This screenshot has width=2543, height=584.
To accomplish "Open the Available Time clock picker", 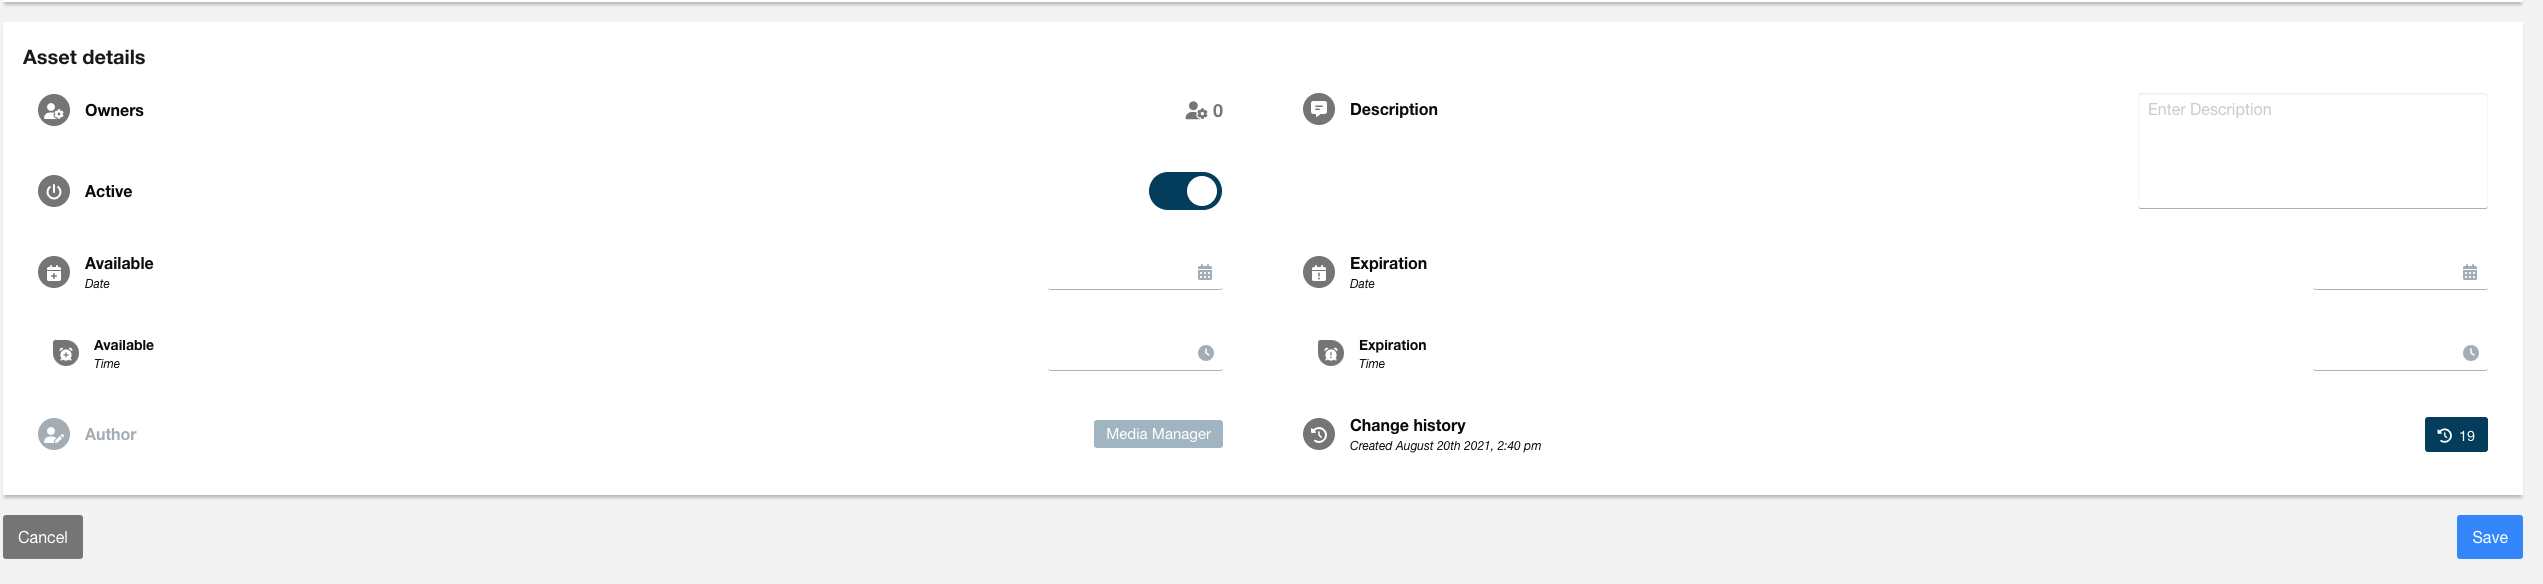I will (x=1206, y=353).
